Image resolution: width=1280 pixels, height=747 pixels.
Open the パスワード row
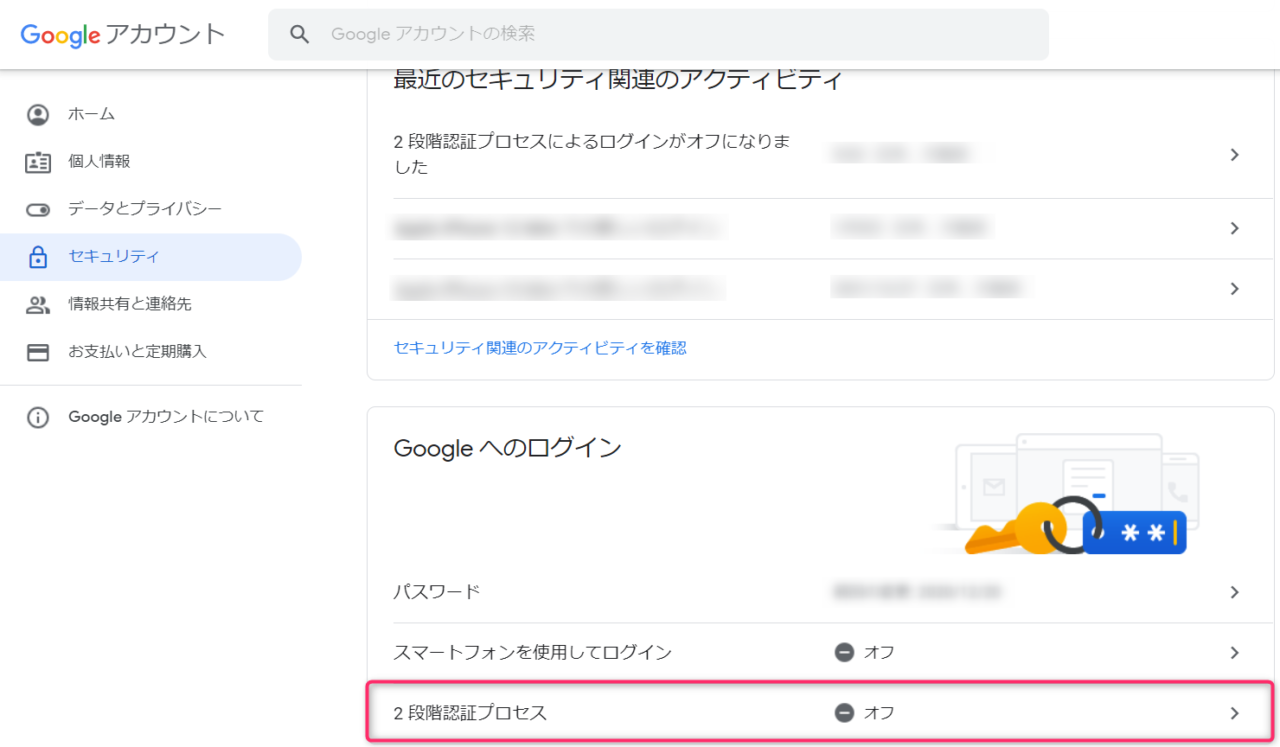pos(820,592)
